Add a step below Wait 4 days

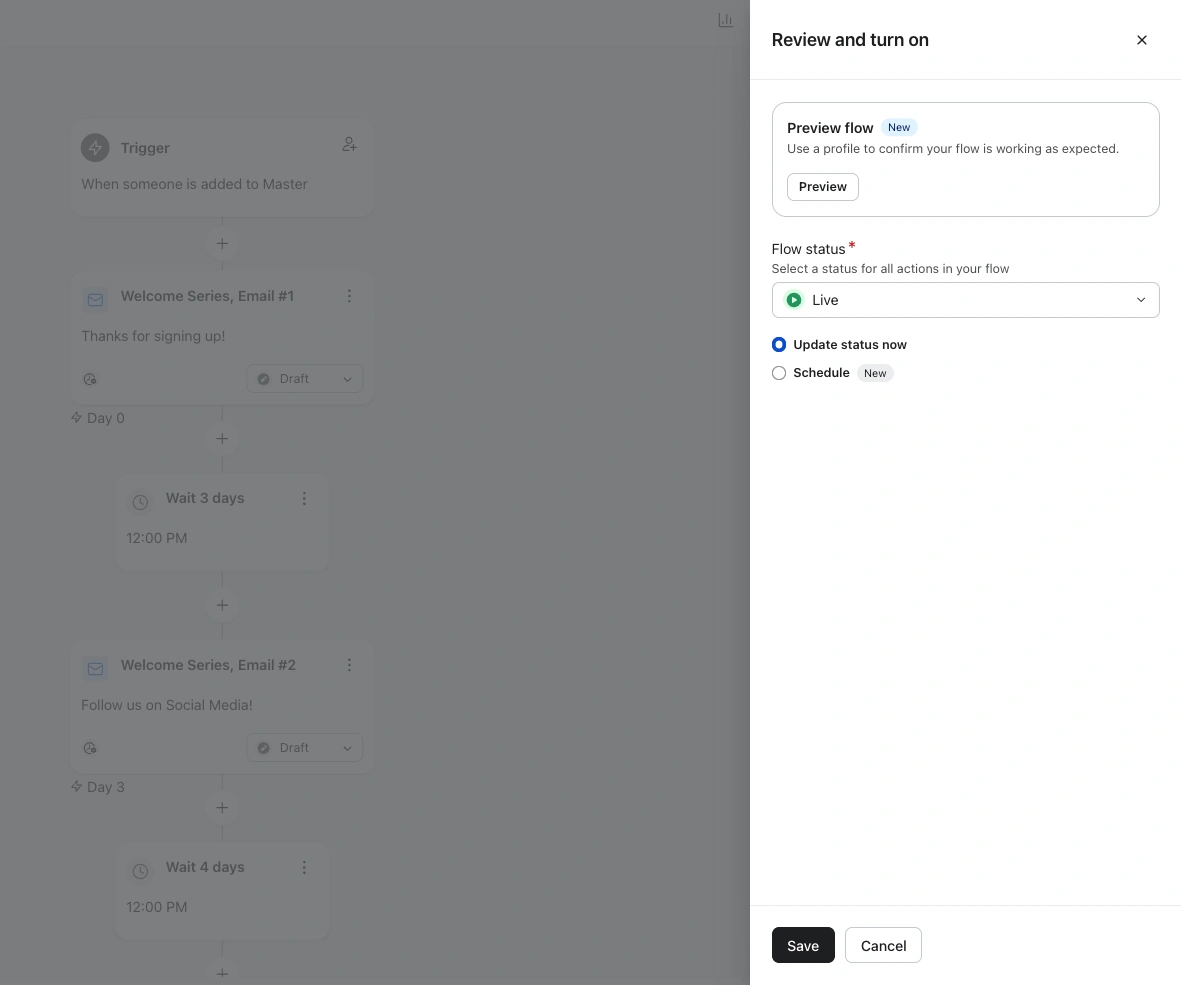[222, 973]
